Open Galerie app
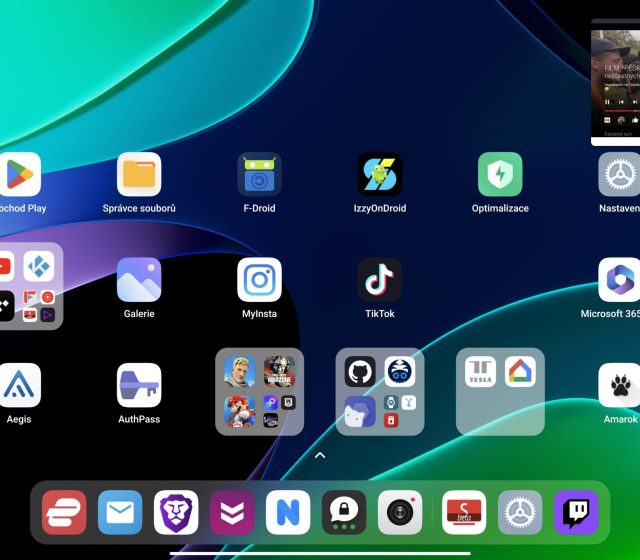Viewport: 640px width, 560px height. pos(139,280)
